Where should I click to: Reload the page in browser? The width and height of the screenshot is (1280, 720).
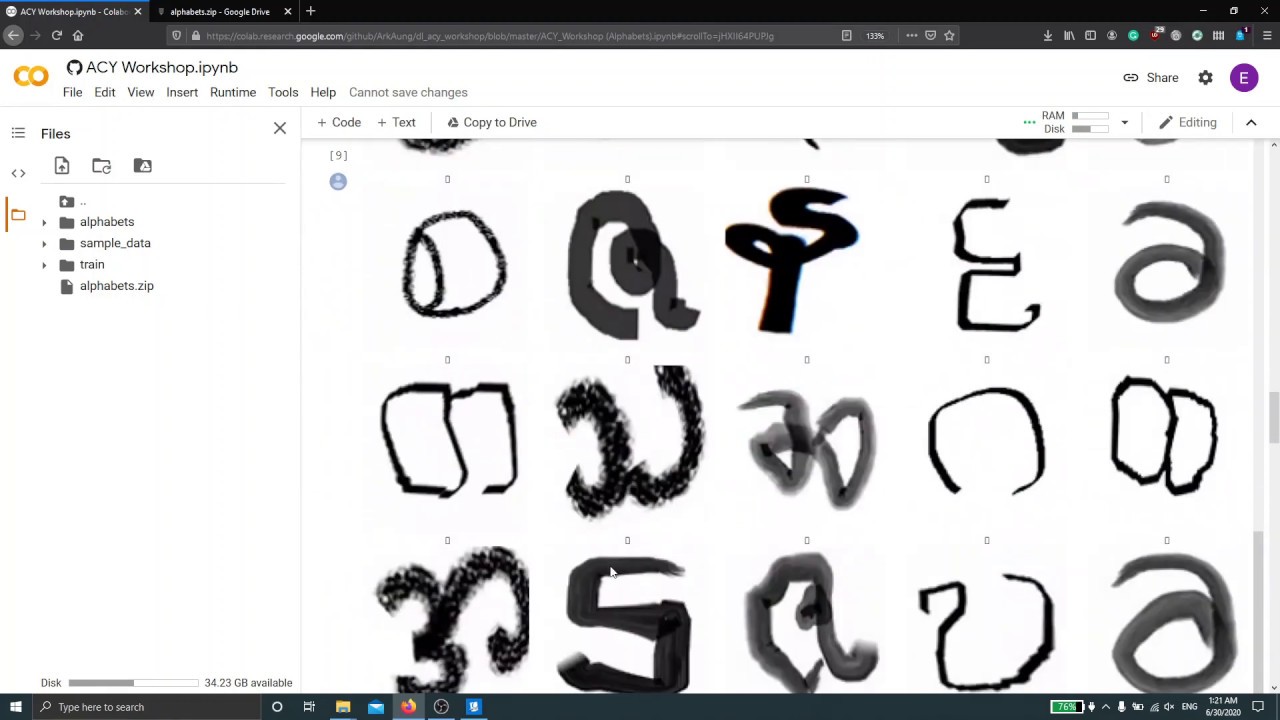tap(57, 35)
